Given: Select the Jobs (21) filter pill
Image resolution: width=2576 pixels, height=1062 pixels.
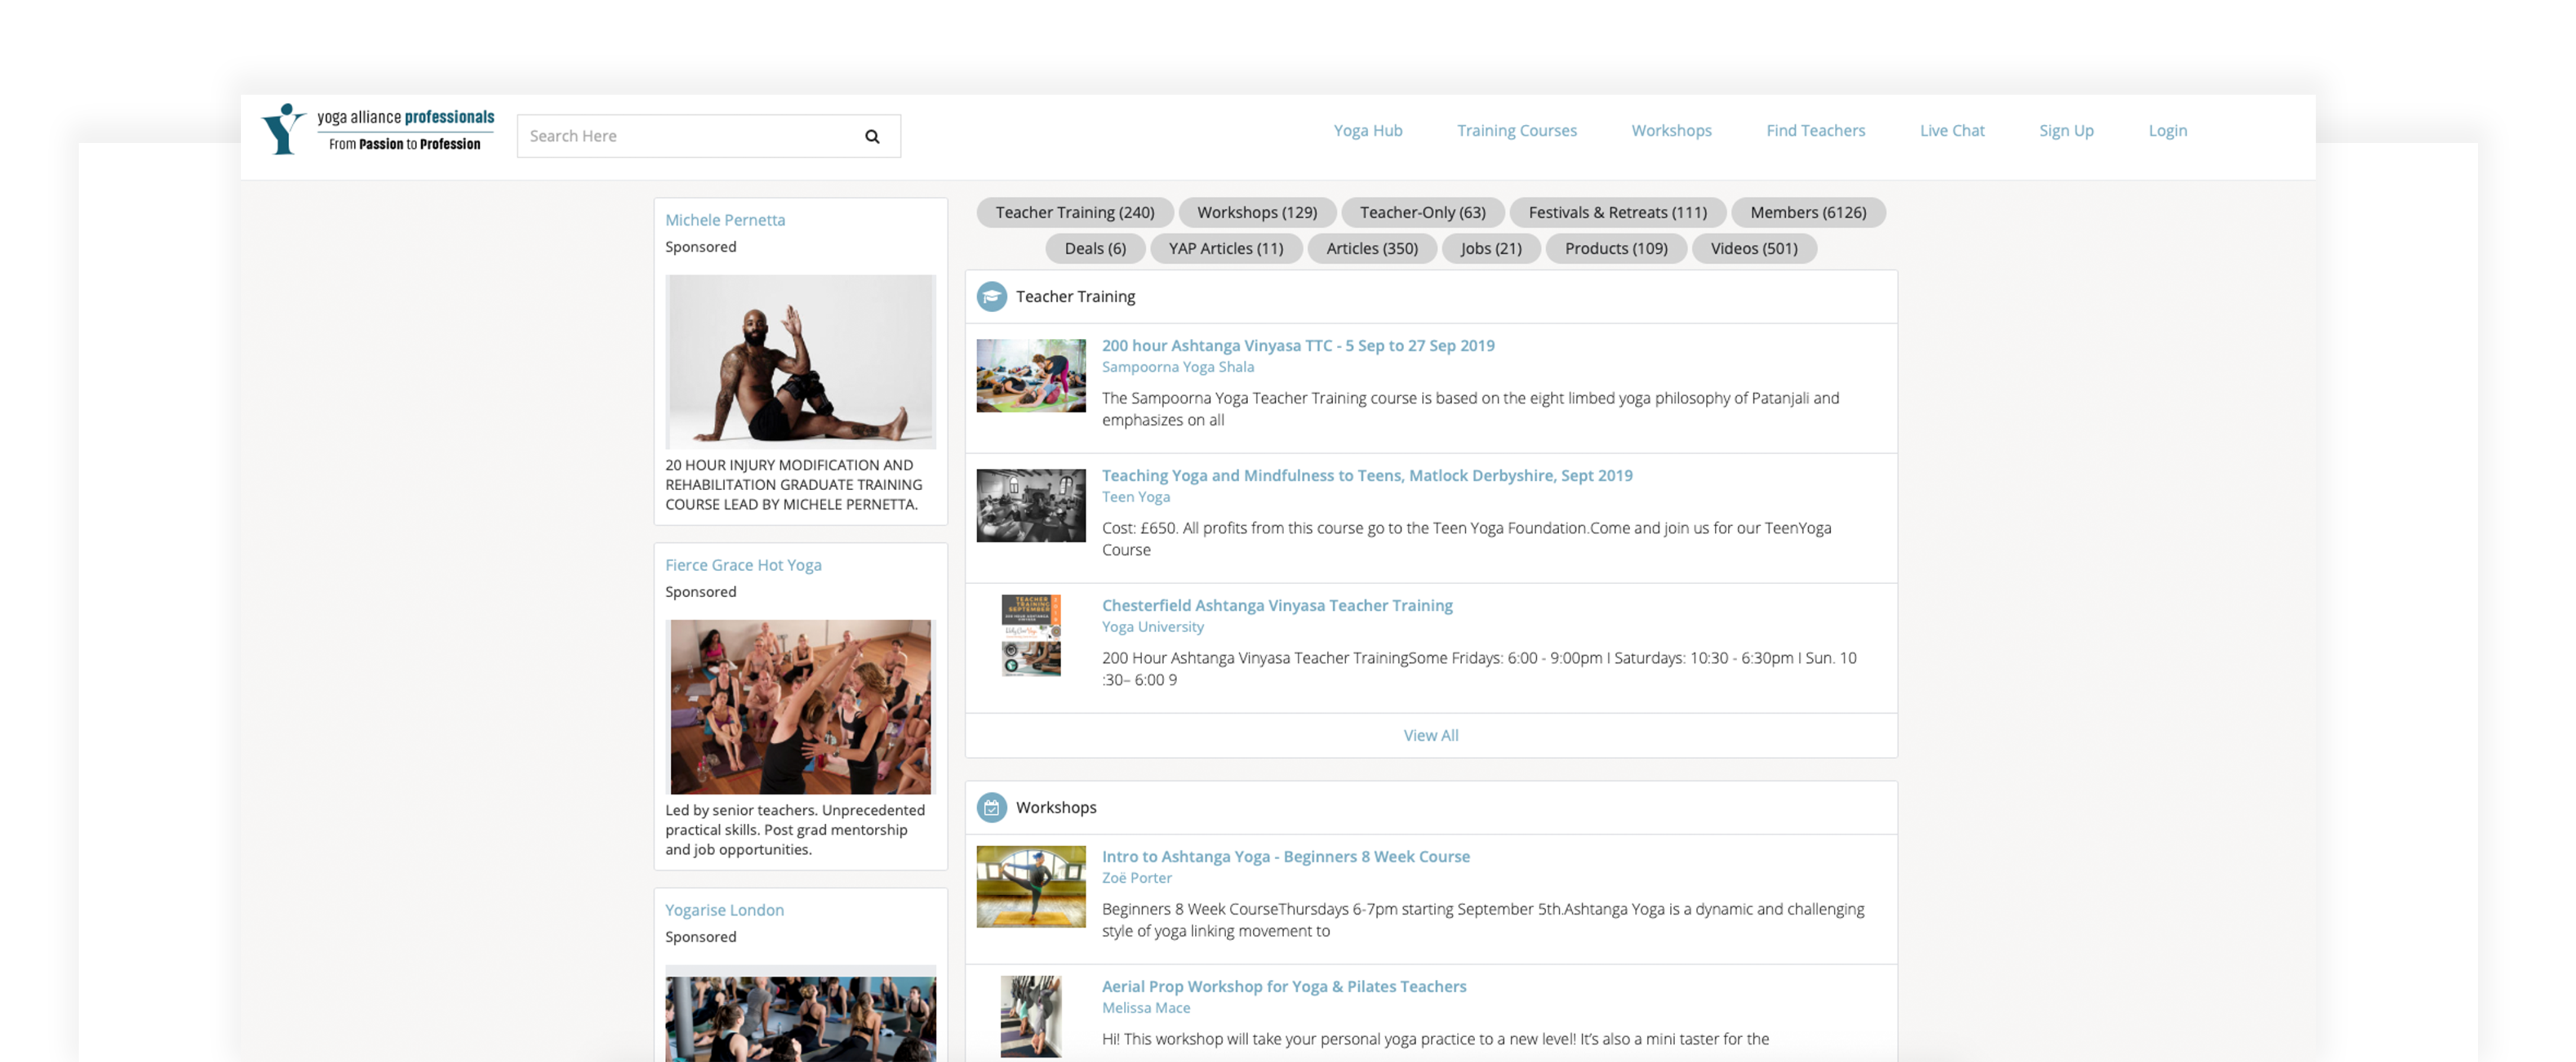Looking at the screenshot, I should (x=1490, y=249).
